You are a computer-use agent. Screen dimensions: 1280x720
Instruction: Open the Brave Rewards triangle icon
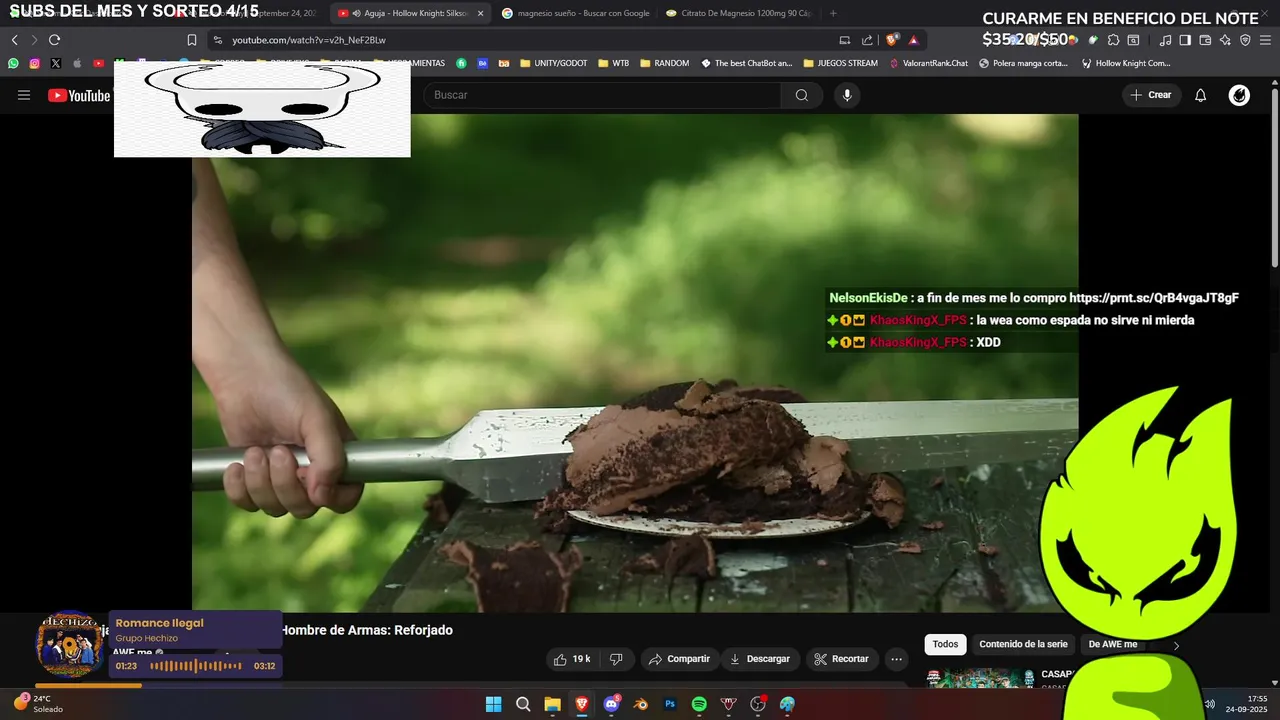[913, 40]
